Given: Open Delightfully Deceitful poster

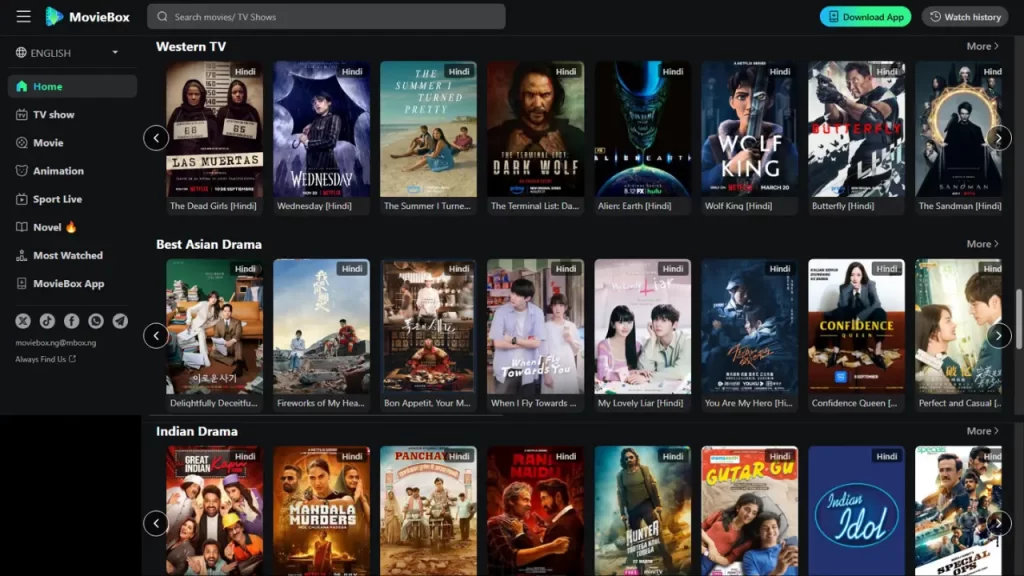Looking at the screenshot, I should coord(214,327).
